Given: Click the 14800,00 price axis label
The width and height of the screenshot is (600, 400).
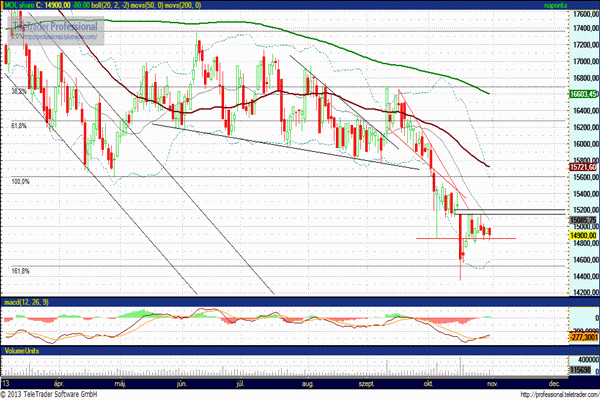Looking at the screenshot, I should coord(586,243).
